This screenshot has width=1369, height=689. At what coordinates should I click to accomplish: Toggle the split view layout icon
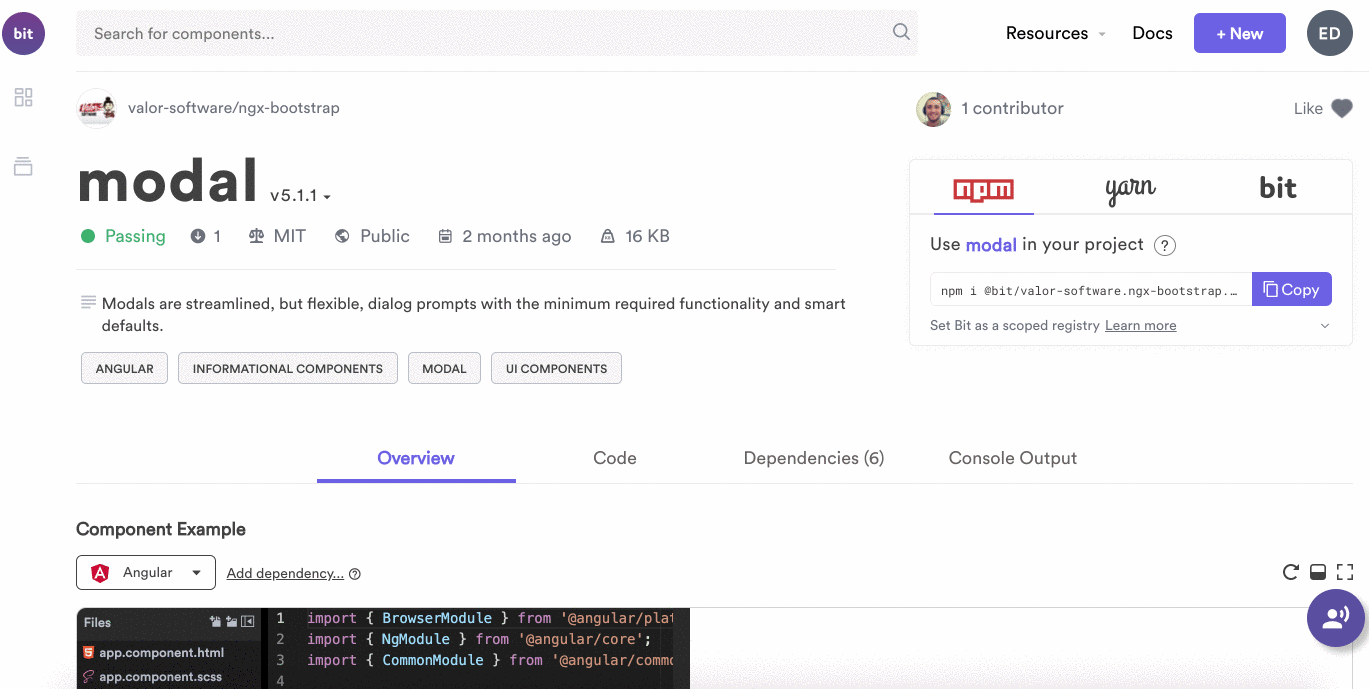1318,572
